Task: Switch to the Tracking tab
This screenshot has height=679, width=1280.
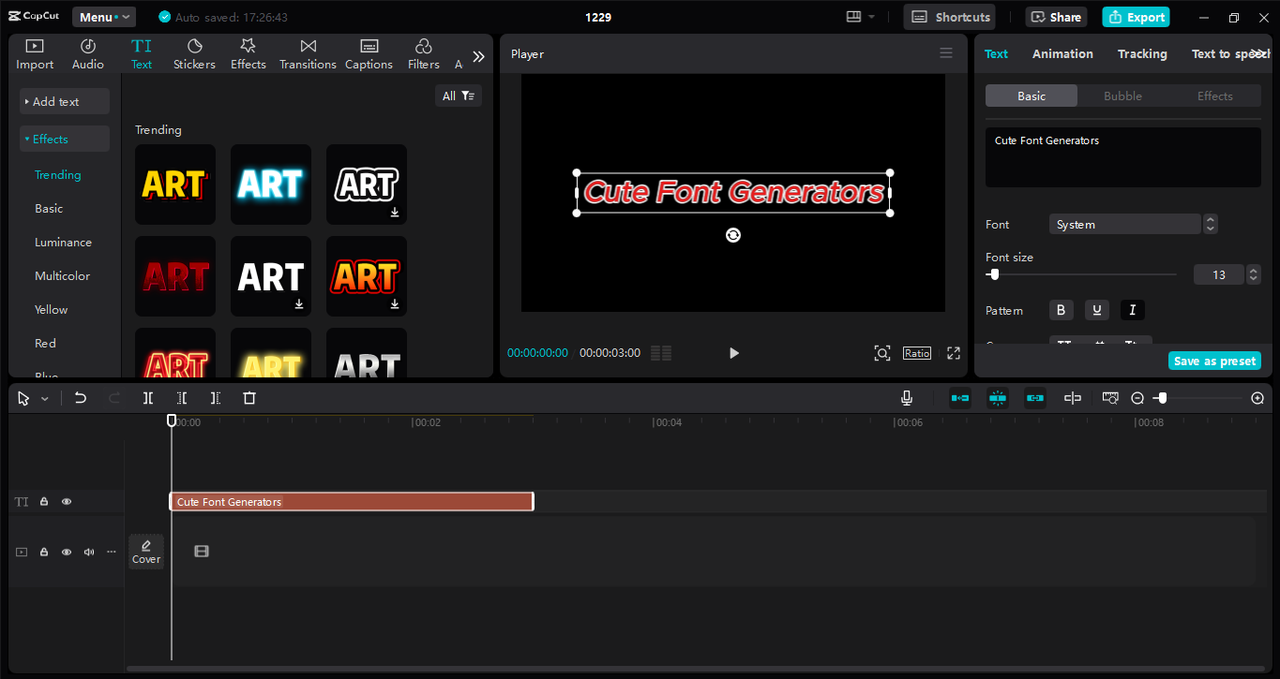Action: point(1142,54)
